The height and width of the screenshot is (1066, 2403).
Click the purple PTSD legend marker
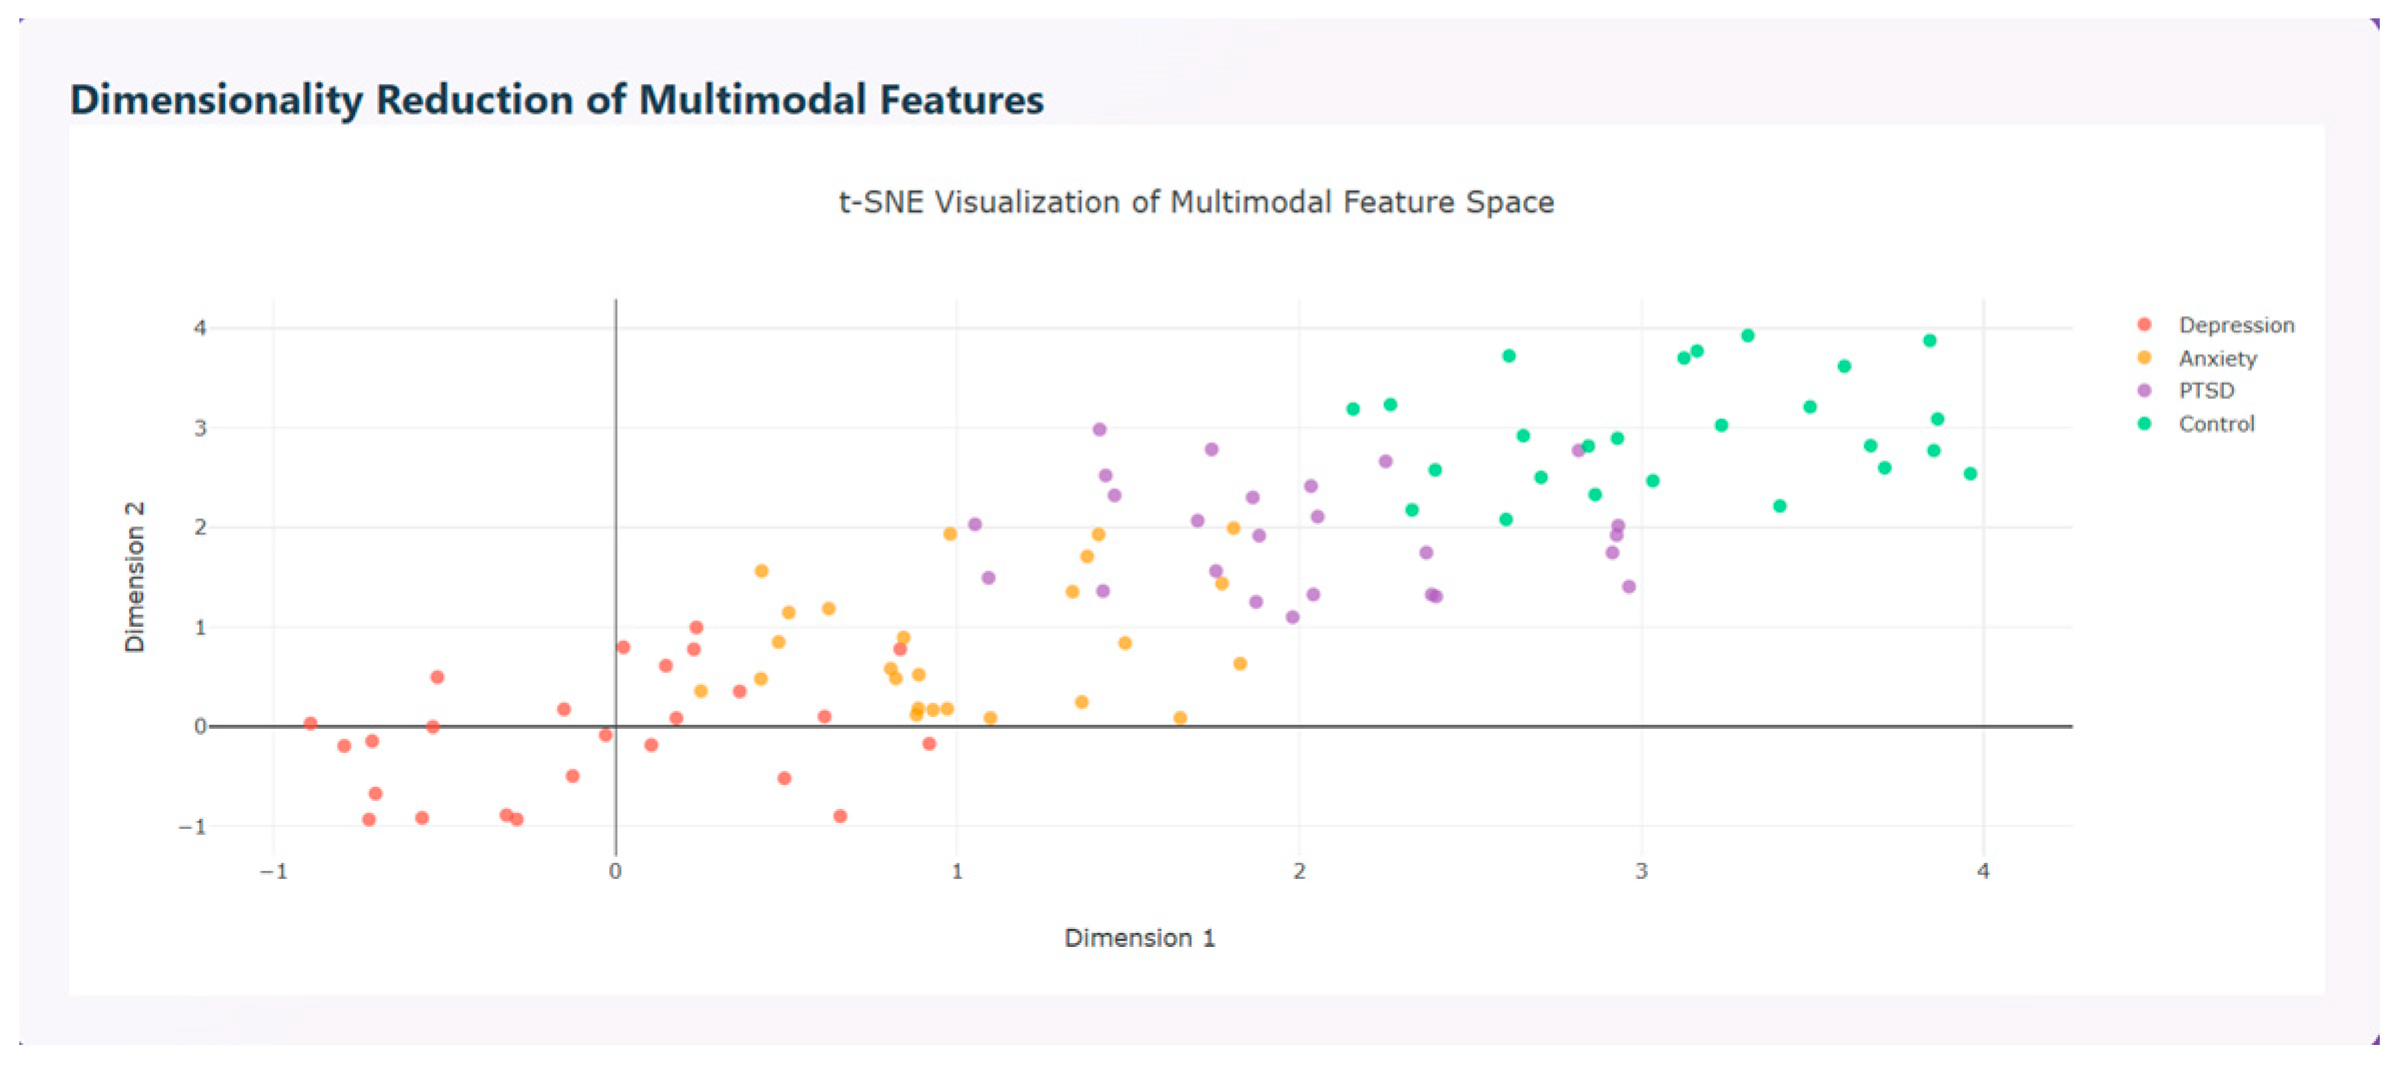[2143, 390]
